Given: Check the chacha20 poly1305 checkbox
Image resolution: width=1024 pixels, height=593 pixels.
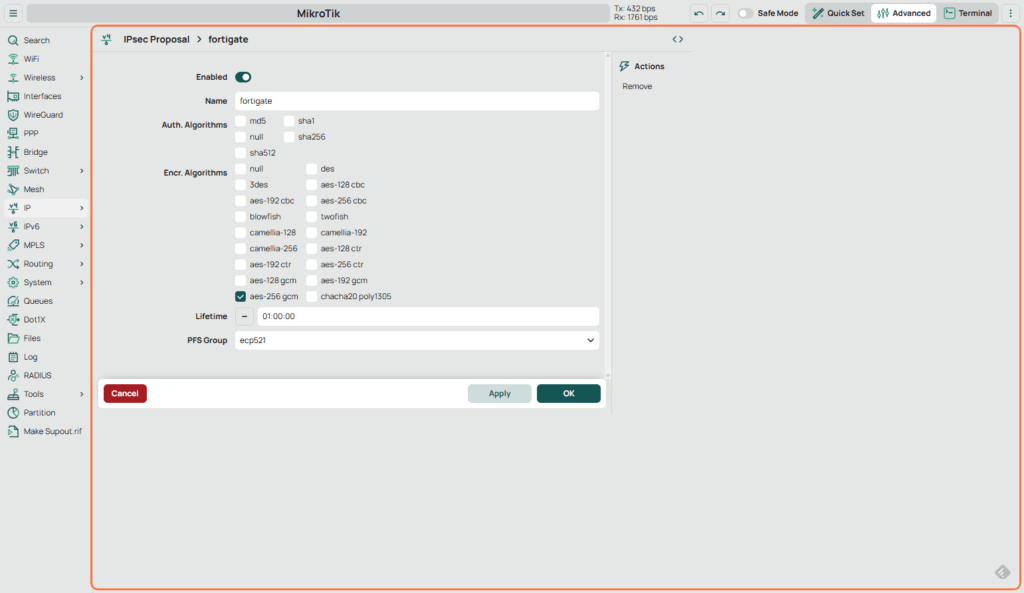Looking at the screenshot, I should [x=312, y=296].
